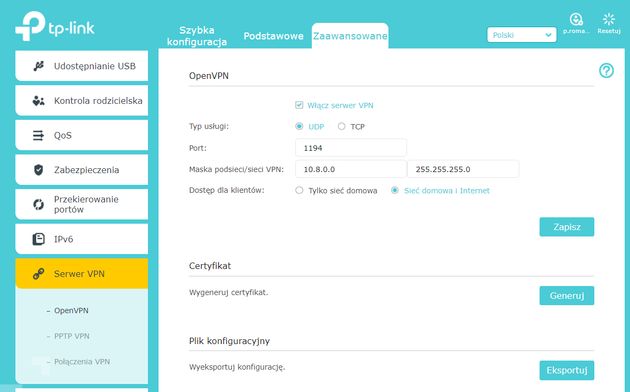Switch to Podstawowe tab
Viewport: 630px width, 392px height.
[273, 36]
